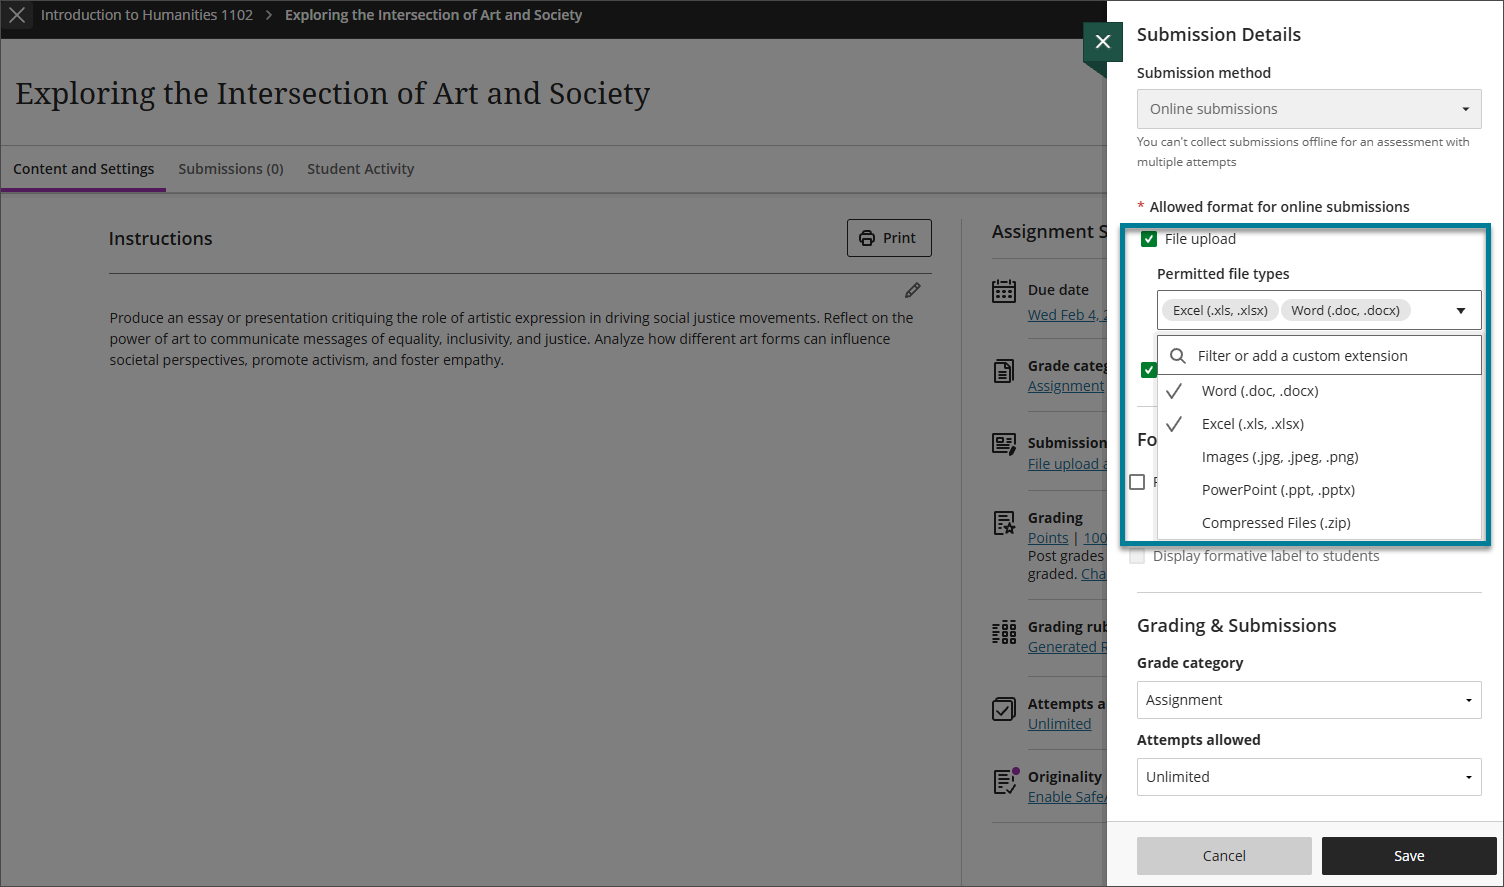The image size is (1504, 887).
Task: Click the search magnifier in the filter box
Action: (1178, 356)
